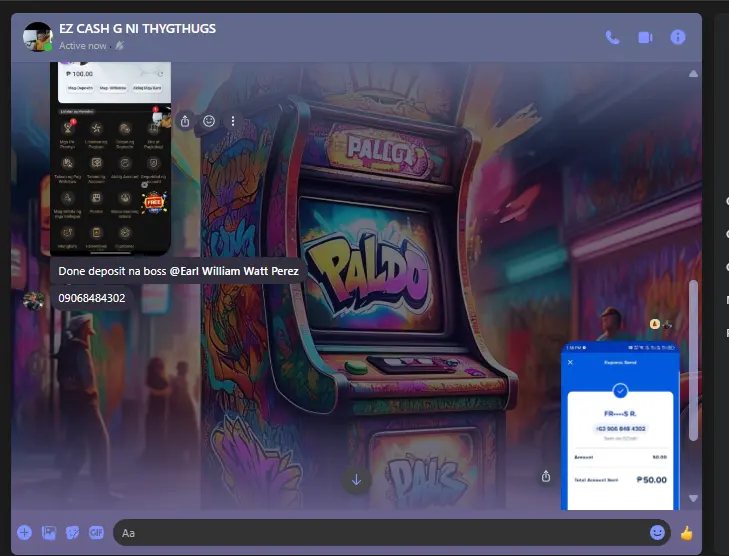The image size is (729, 556).
Task: Open the conversation info panel
Action: pyautogui.click(x=678, y=37)
